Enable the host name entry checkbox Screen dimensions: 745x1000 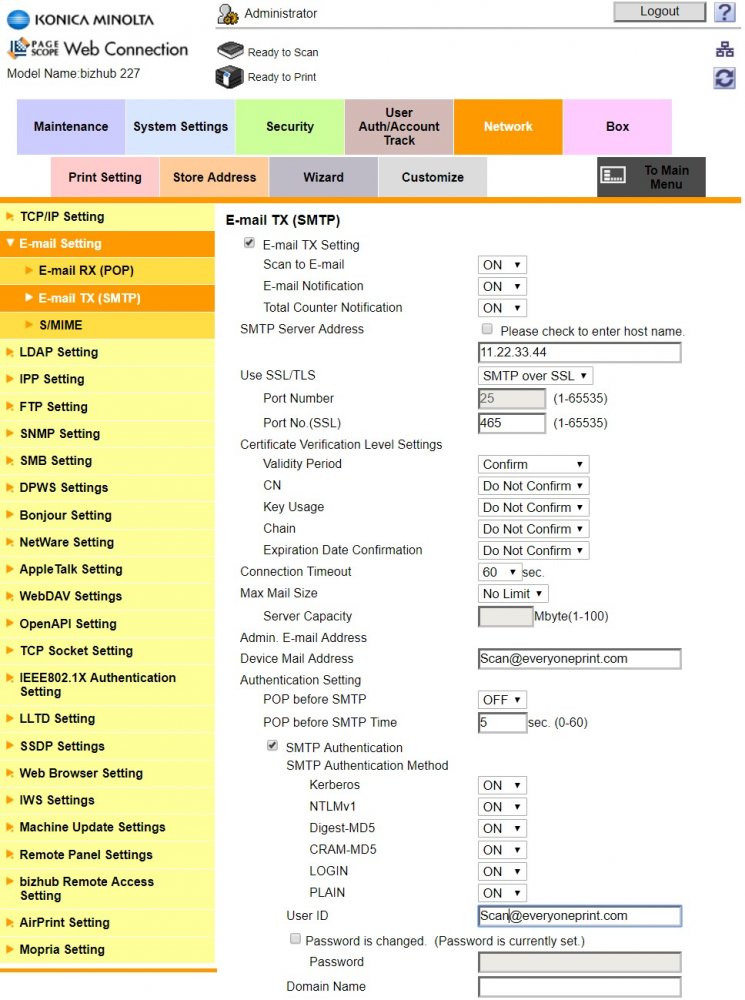point(487,329)
